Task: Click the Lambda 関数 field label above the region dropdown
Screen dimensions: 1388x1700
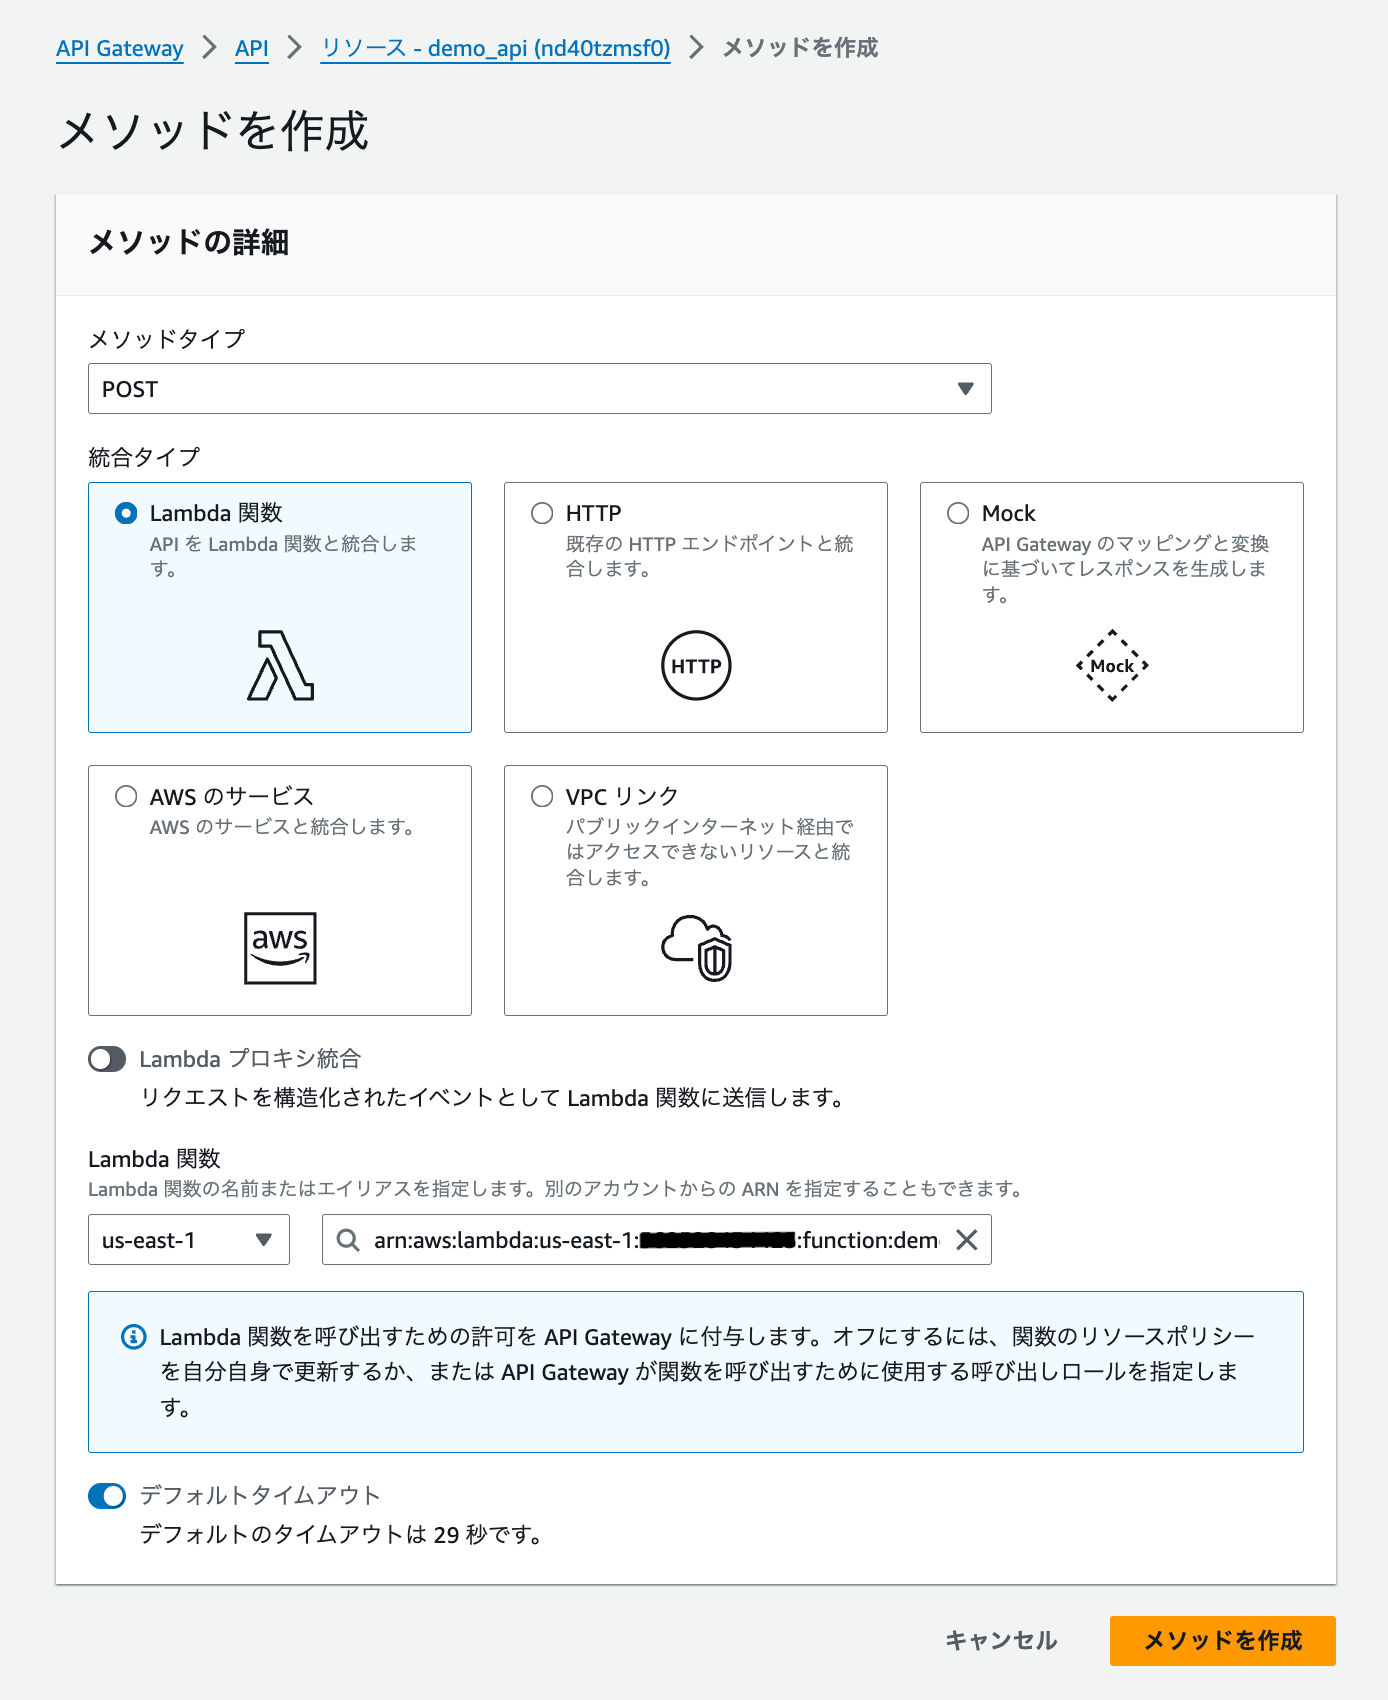Action: 154,1159
